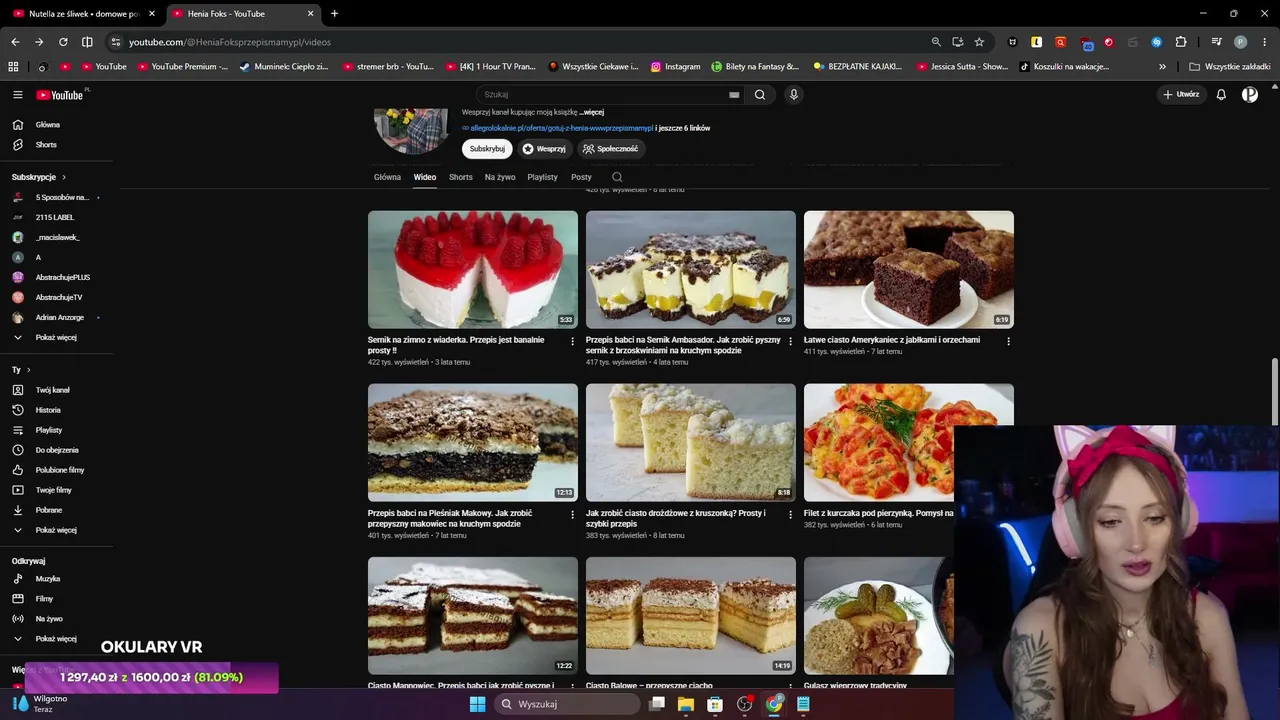Click the page's vertical scrollbar thumb
This screenshot has width=1280, height=720.
[x=1275, y=392]
